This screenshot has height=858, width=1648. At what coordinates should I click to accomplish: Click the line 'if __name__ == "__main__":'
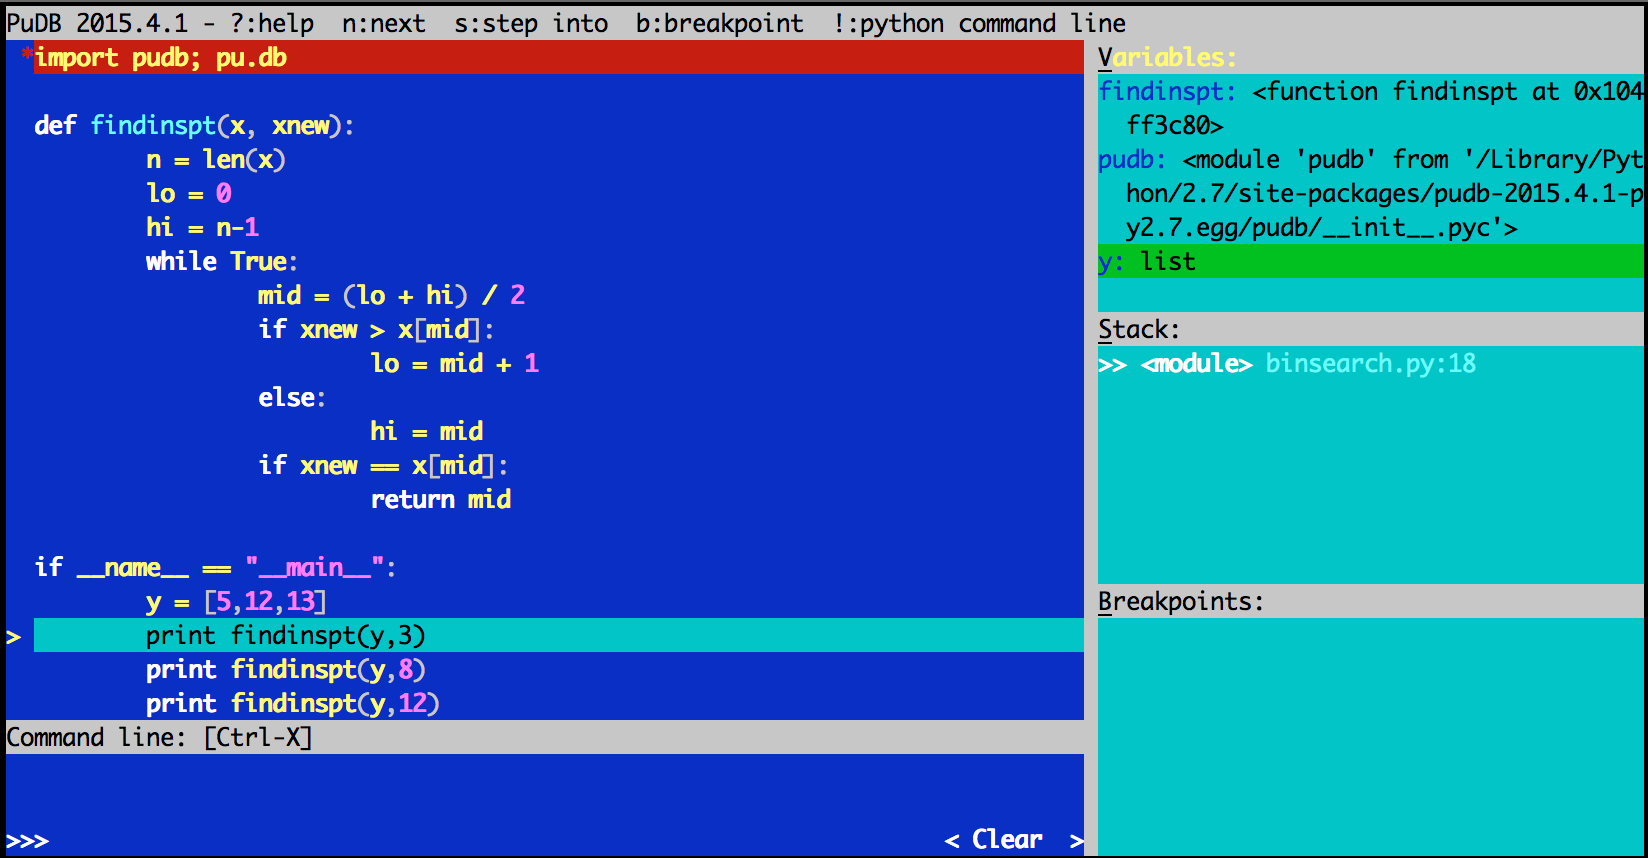215,567
